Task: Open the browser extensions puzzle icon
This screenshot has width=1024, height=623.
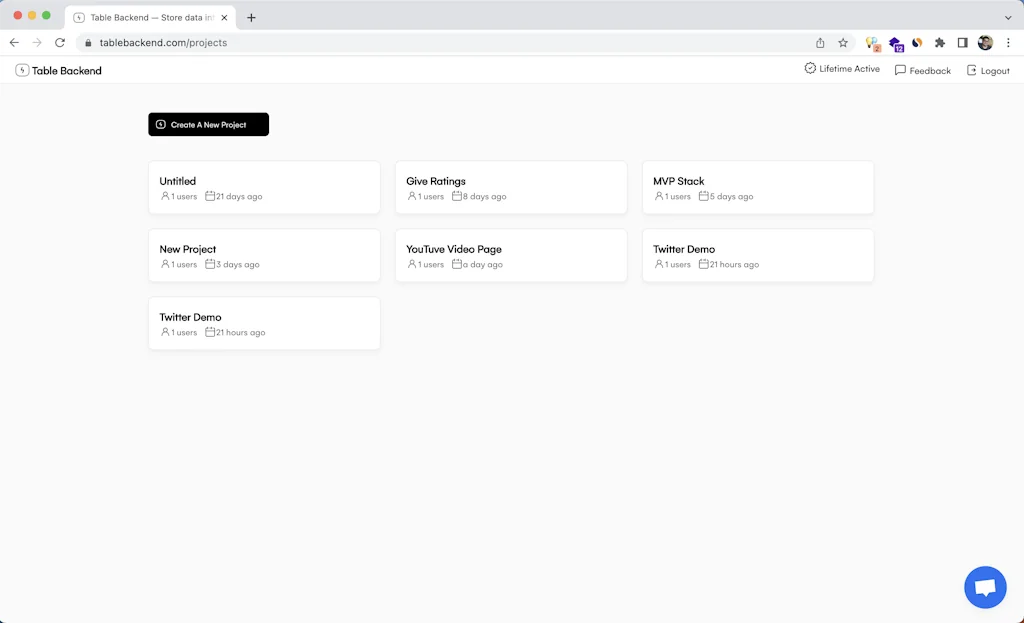Action: (940, 43)
